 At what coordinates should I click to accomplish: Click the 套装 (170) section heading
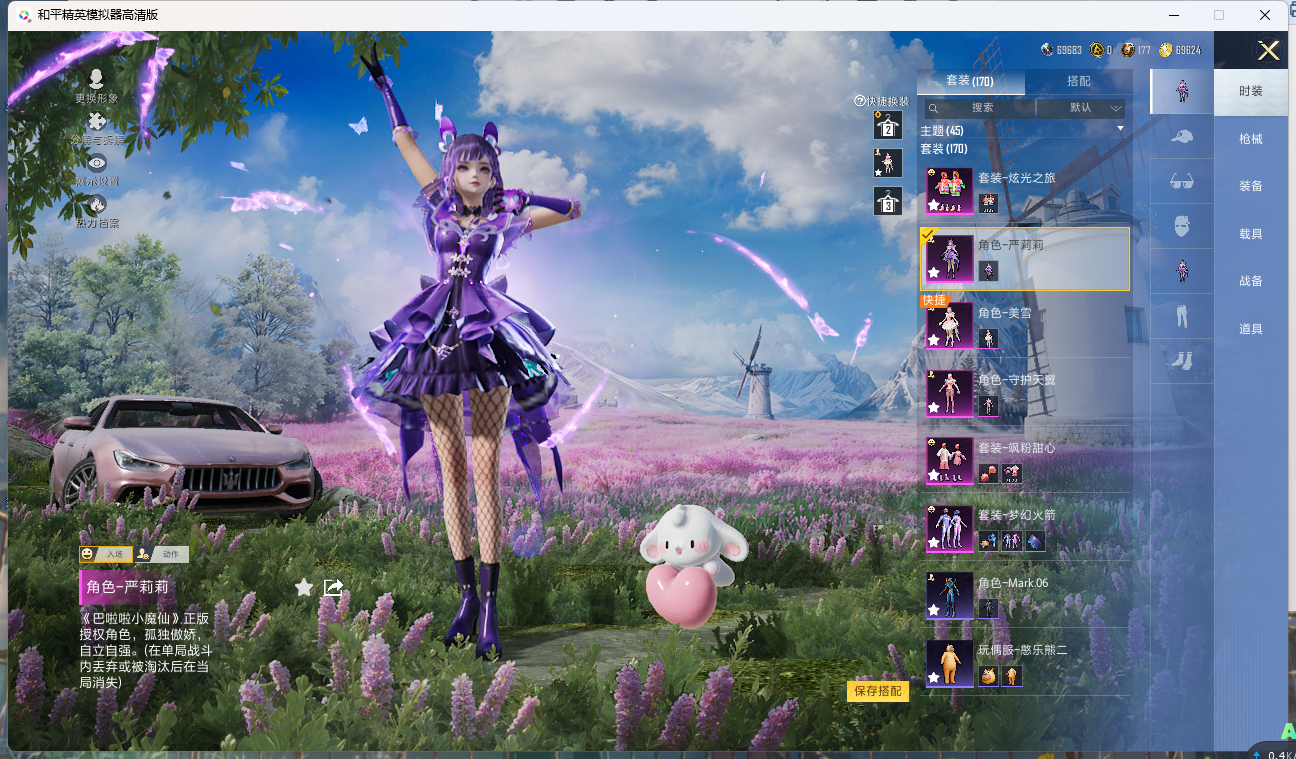pyautogui.click(x=943, y=149)
